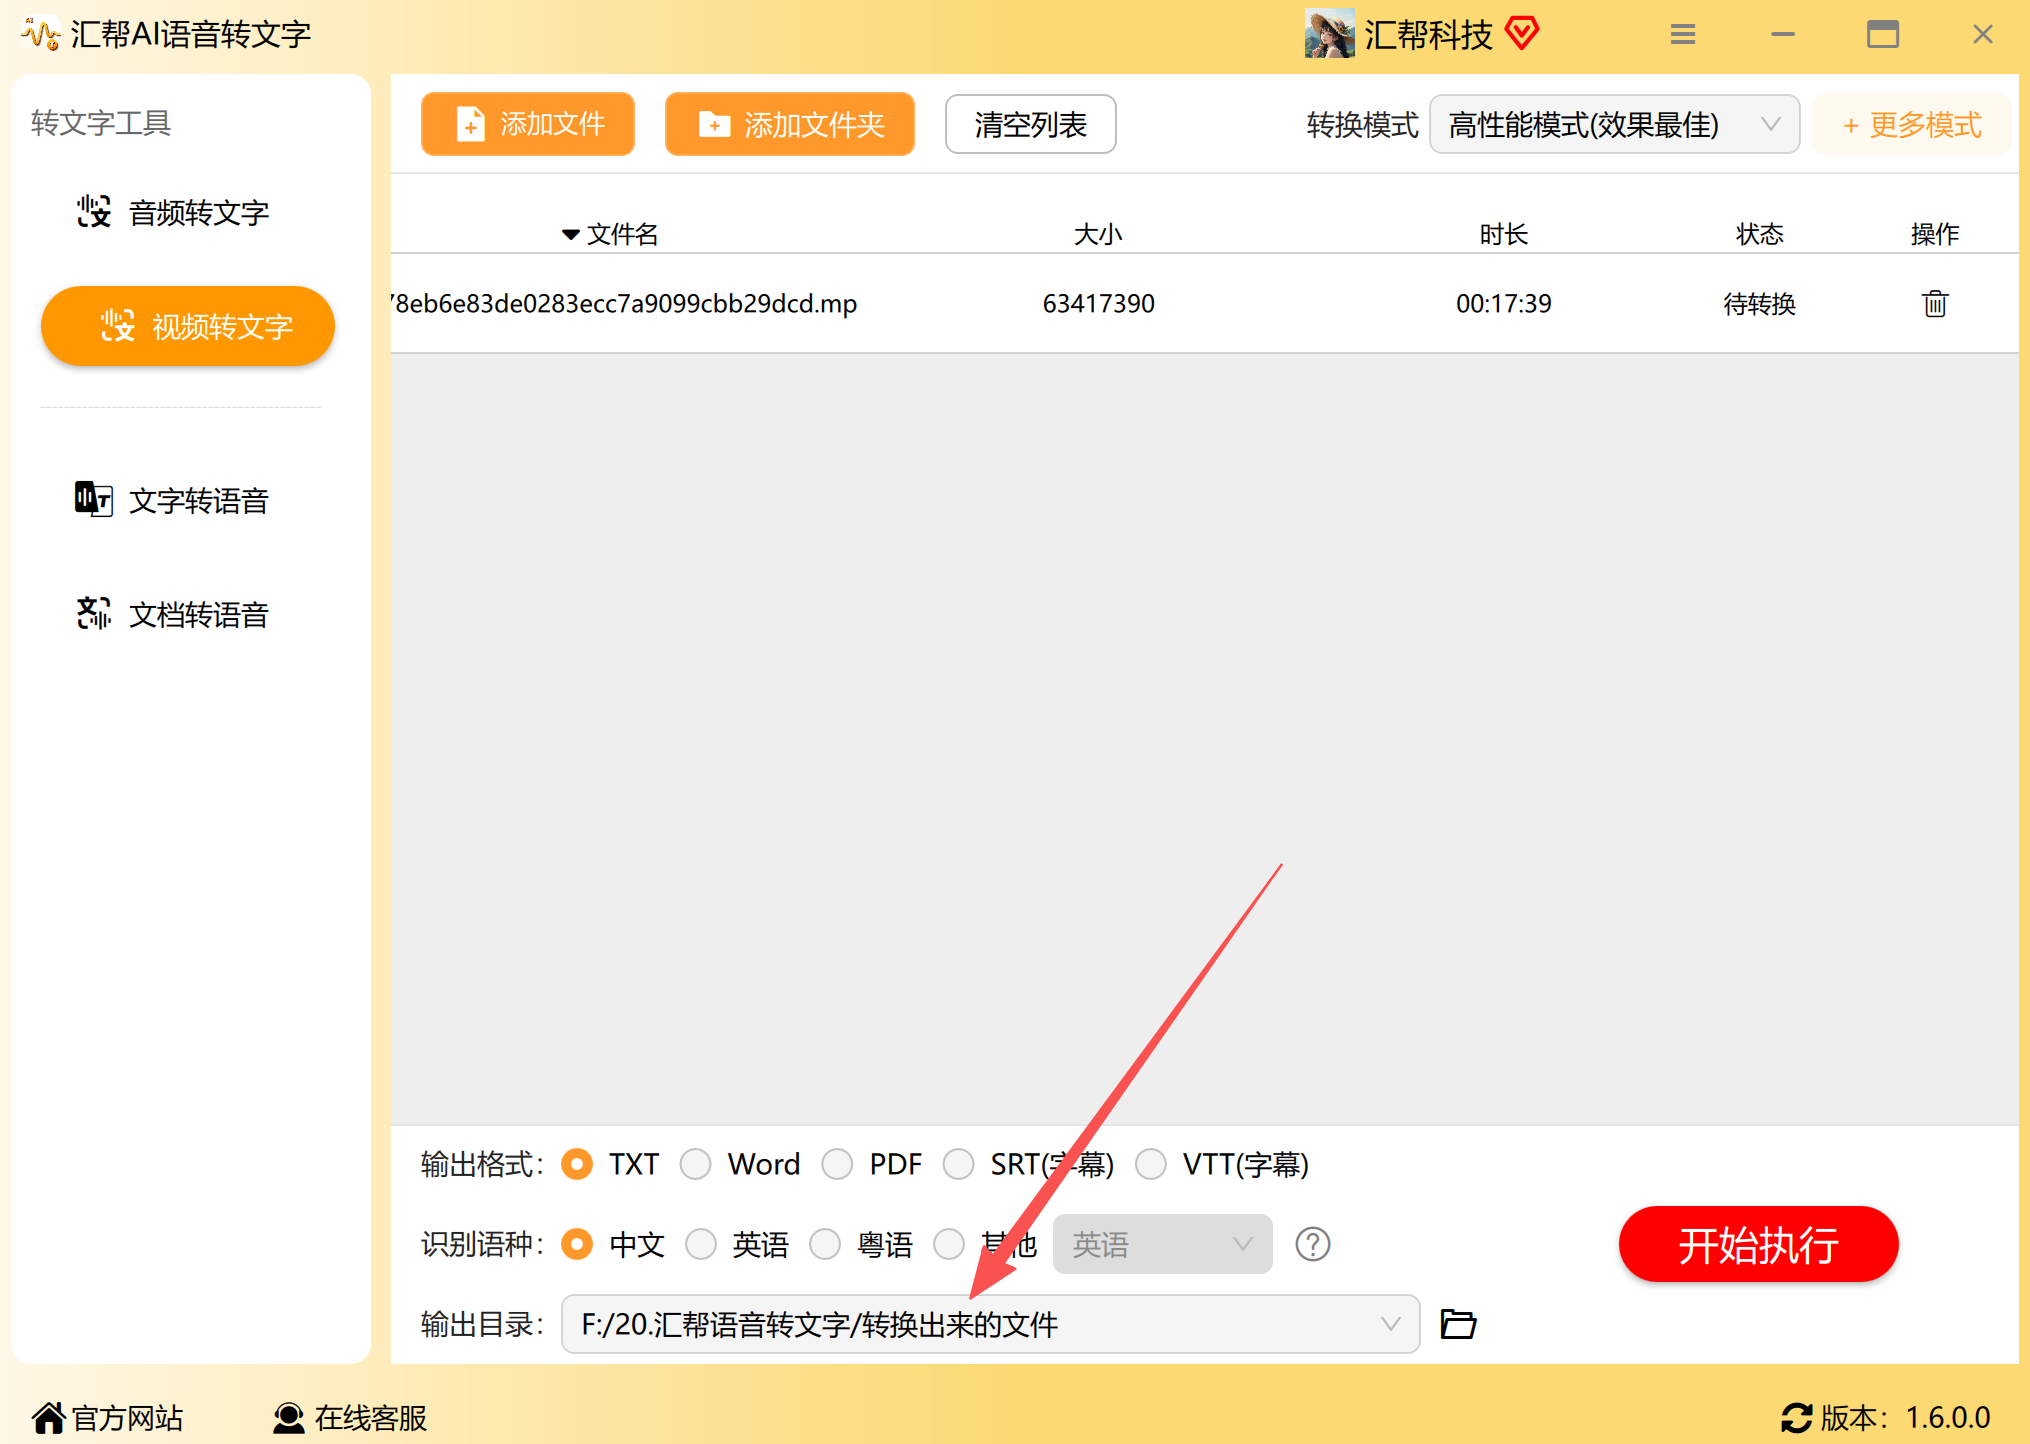2030x1444 pixels.
Task: Click the VIP diamond badge icon
Action: pyautogui.click(x=1522, y=34)
